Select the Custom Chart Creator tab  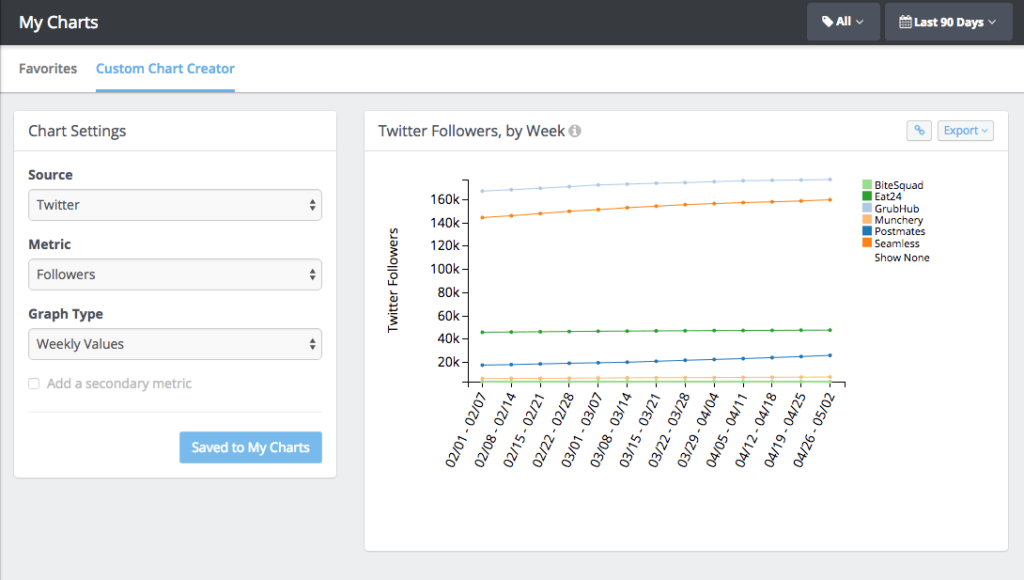[165, 69]
